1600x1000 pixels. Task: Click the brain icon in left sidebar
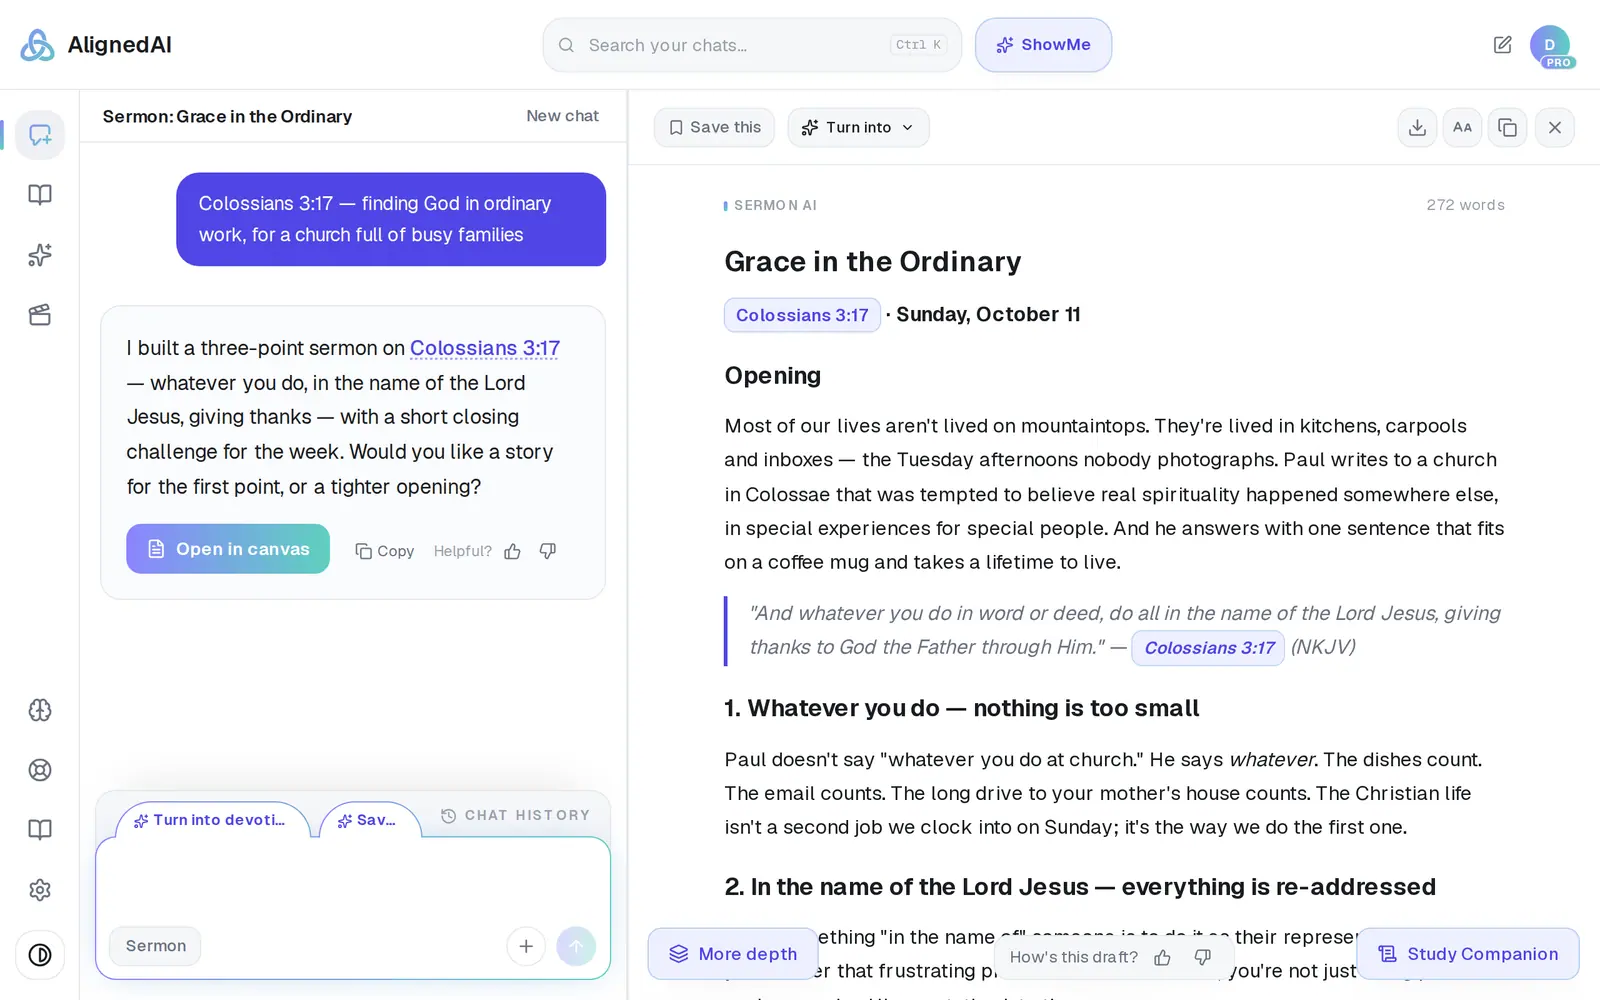[40, 710]
